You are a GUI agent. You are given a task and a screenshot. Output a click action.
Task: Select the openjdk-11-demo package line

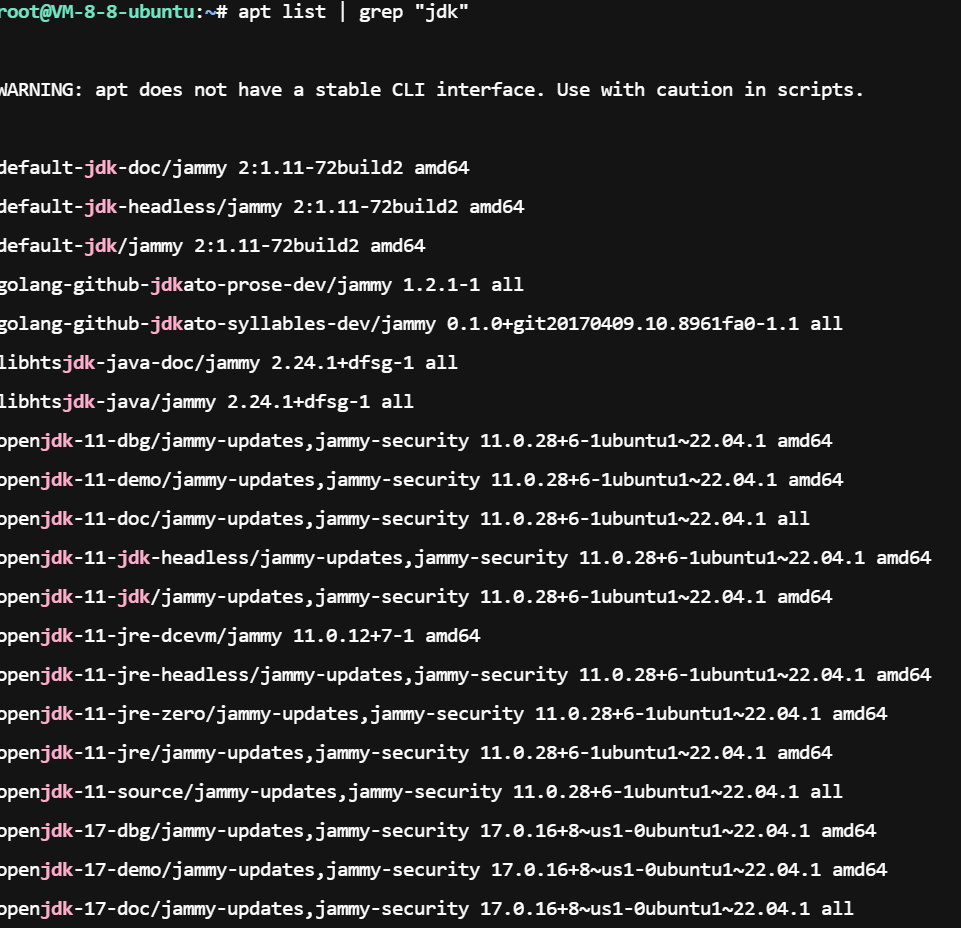pyautogui.click(x=422, y=480)
